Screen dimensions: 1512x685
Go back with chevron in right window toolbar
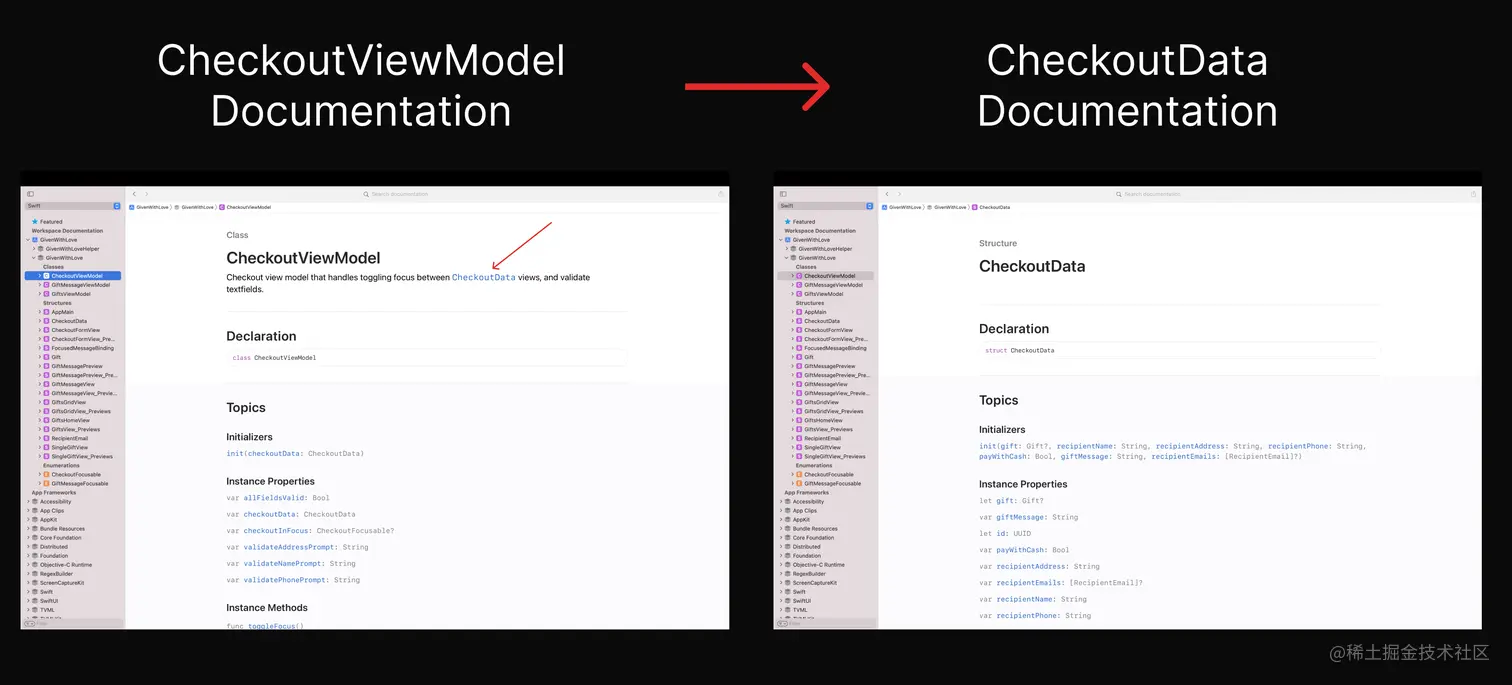888,194
